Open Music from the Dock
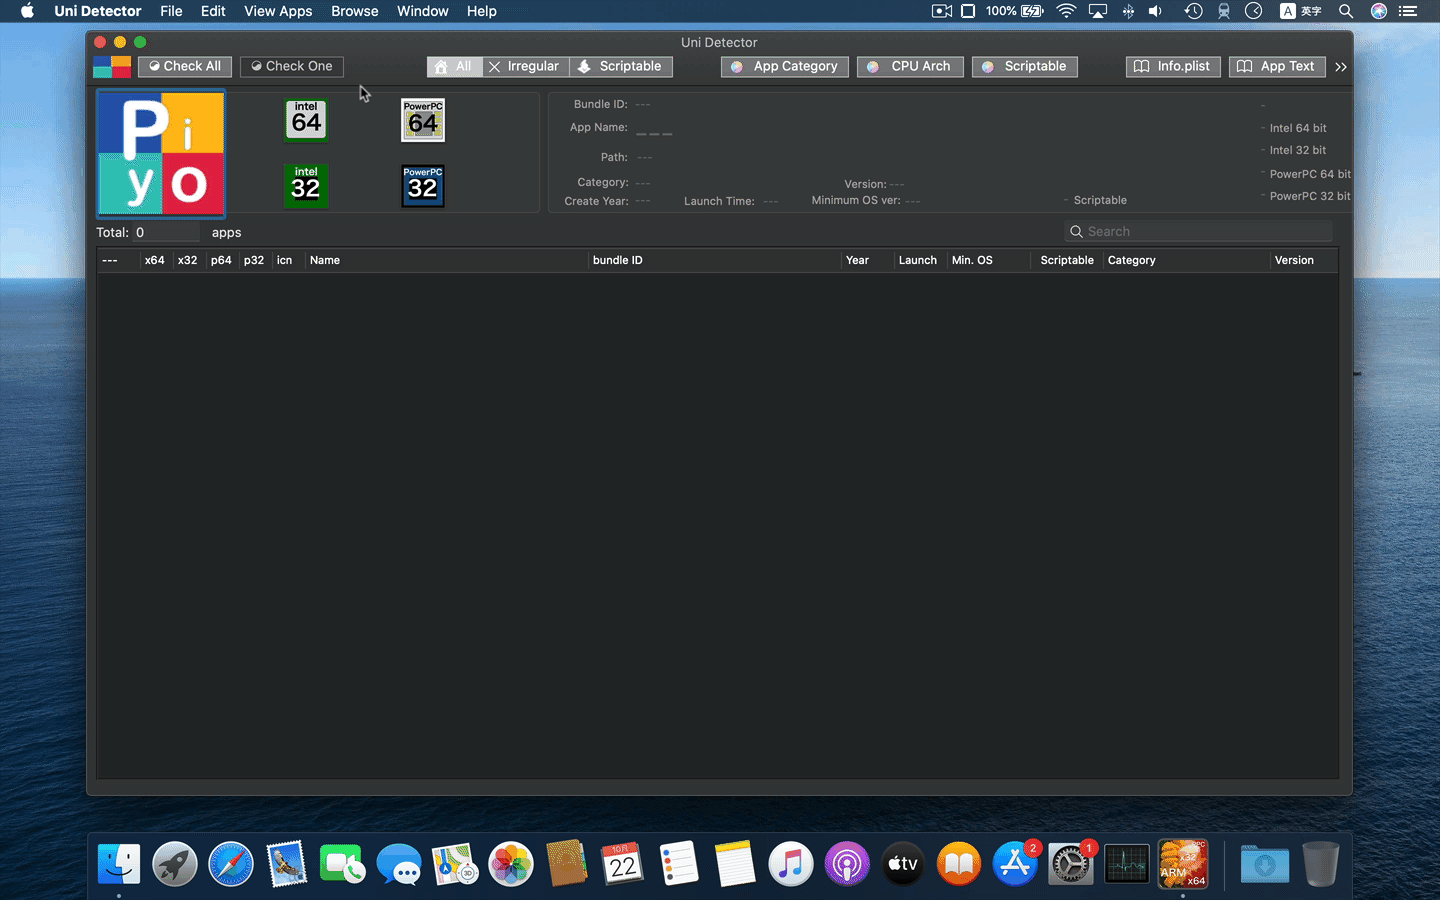This screenshot has width=1440, height=900. (791, 863)
